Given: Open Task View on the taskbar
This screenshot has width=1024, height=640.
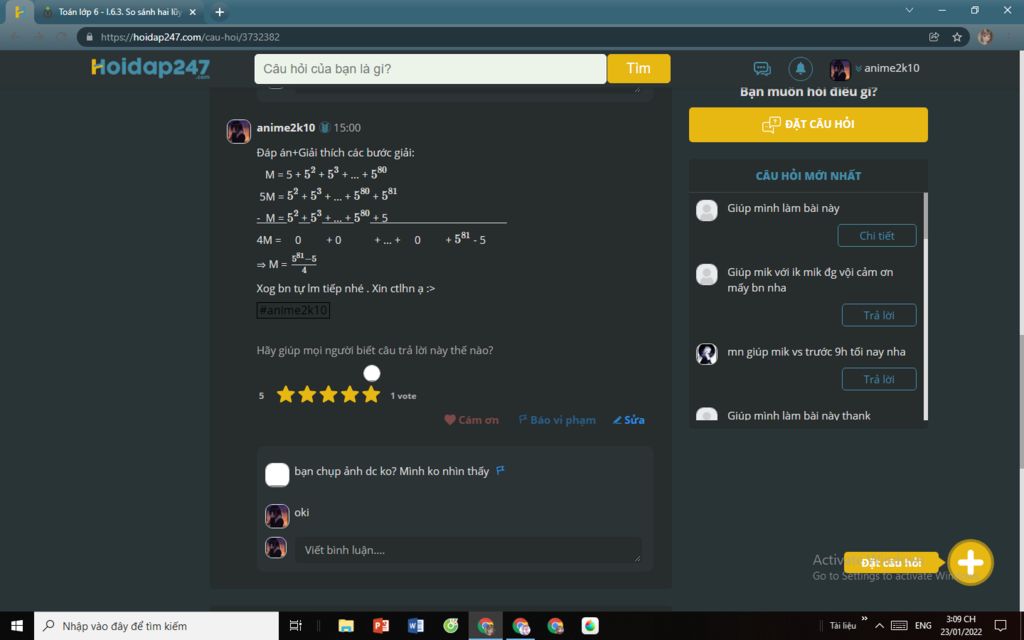Looking at the screenshot, I should pyautogui.click(x=295, y=626).
